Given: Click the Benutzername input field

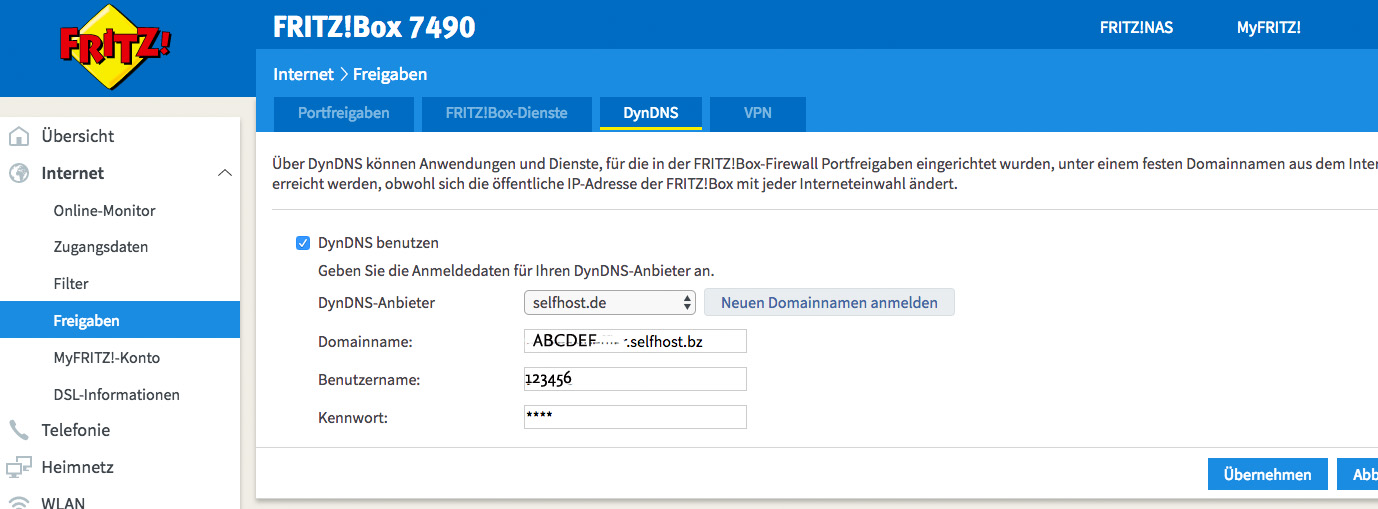Looking at the screenshot, I should point(635,379).
